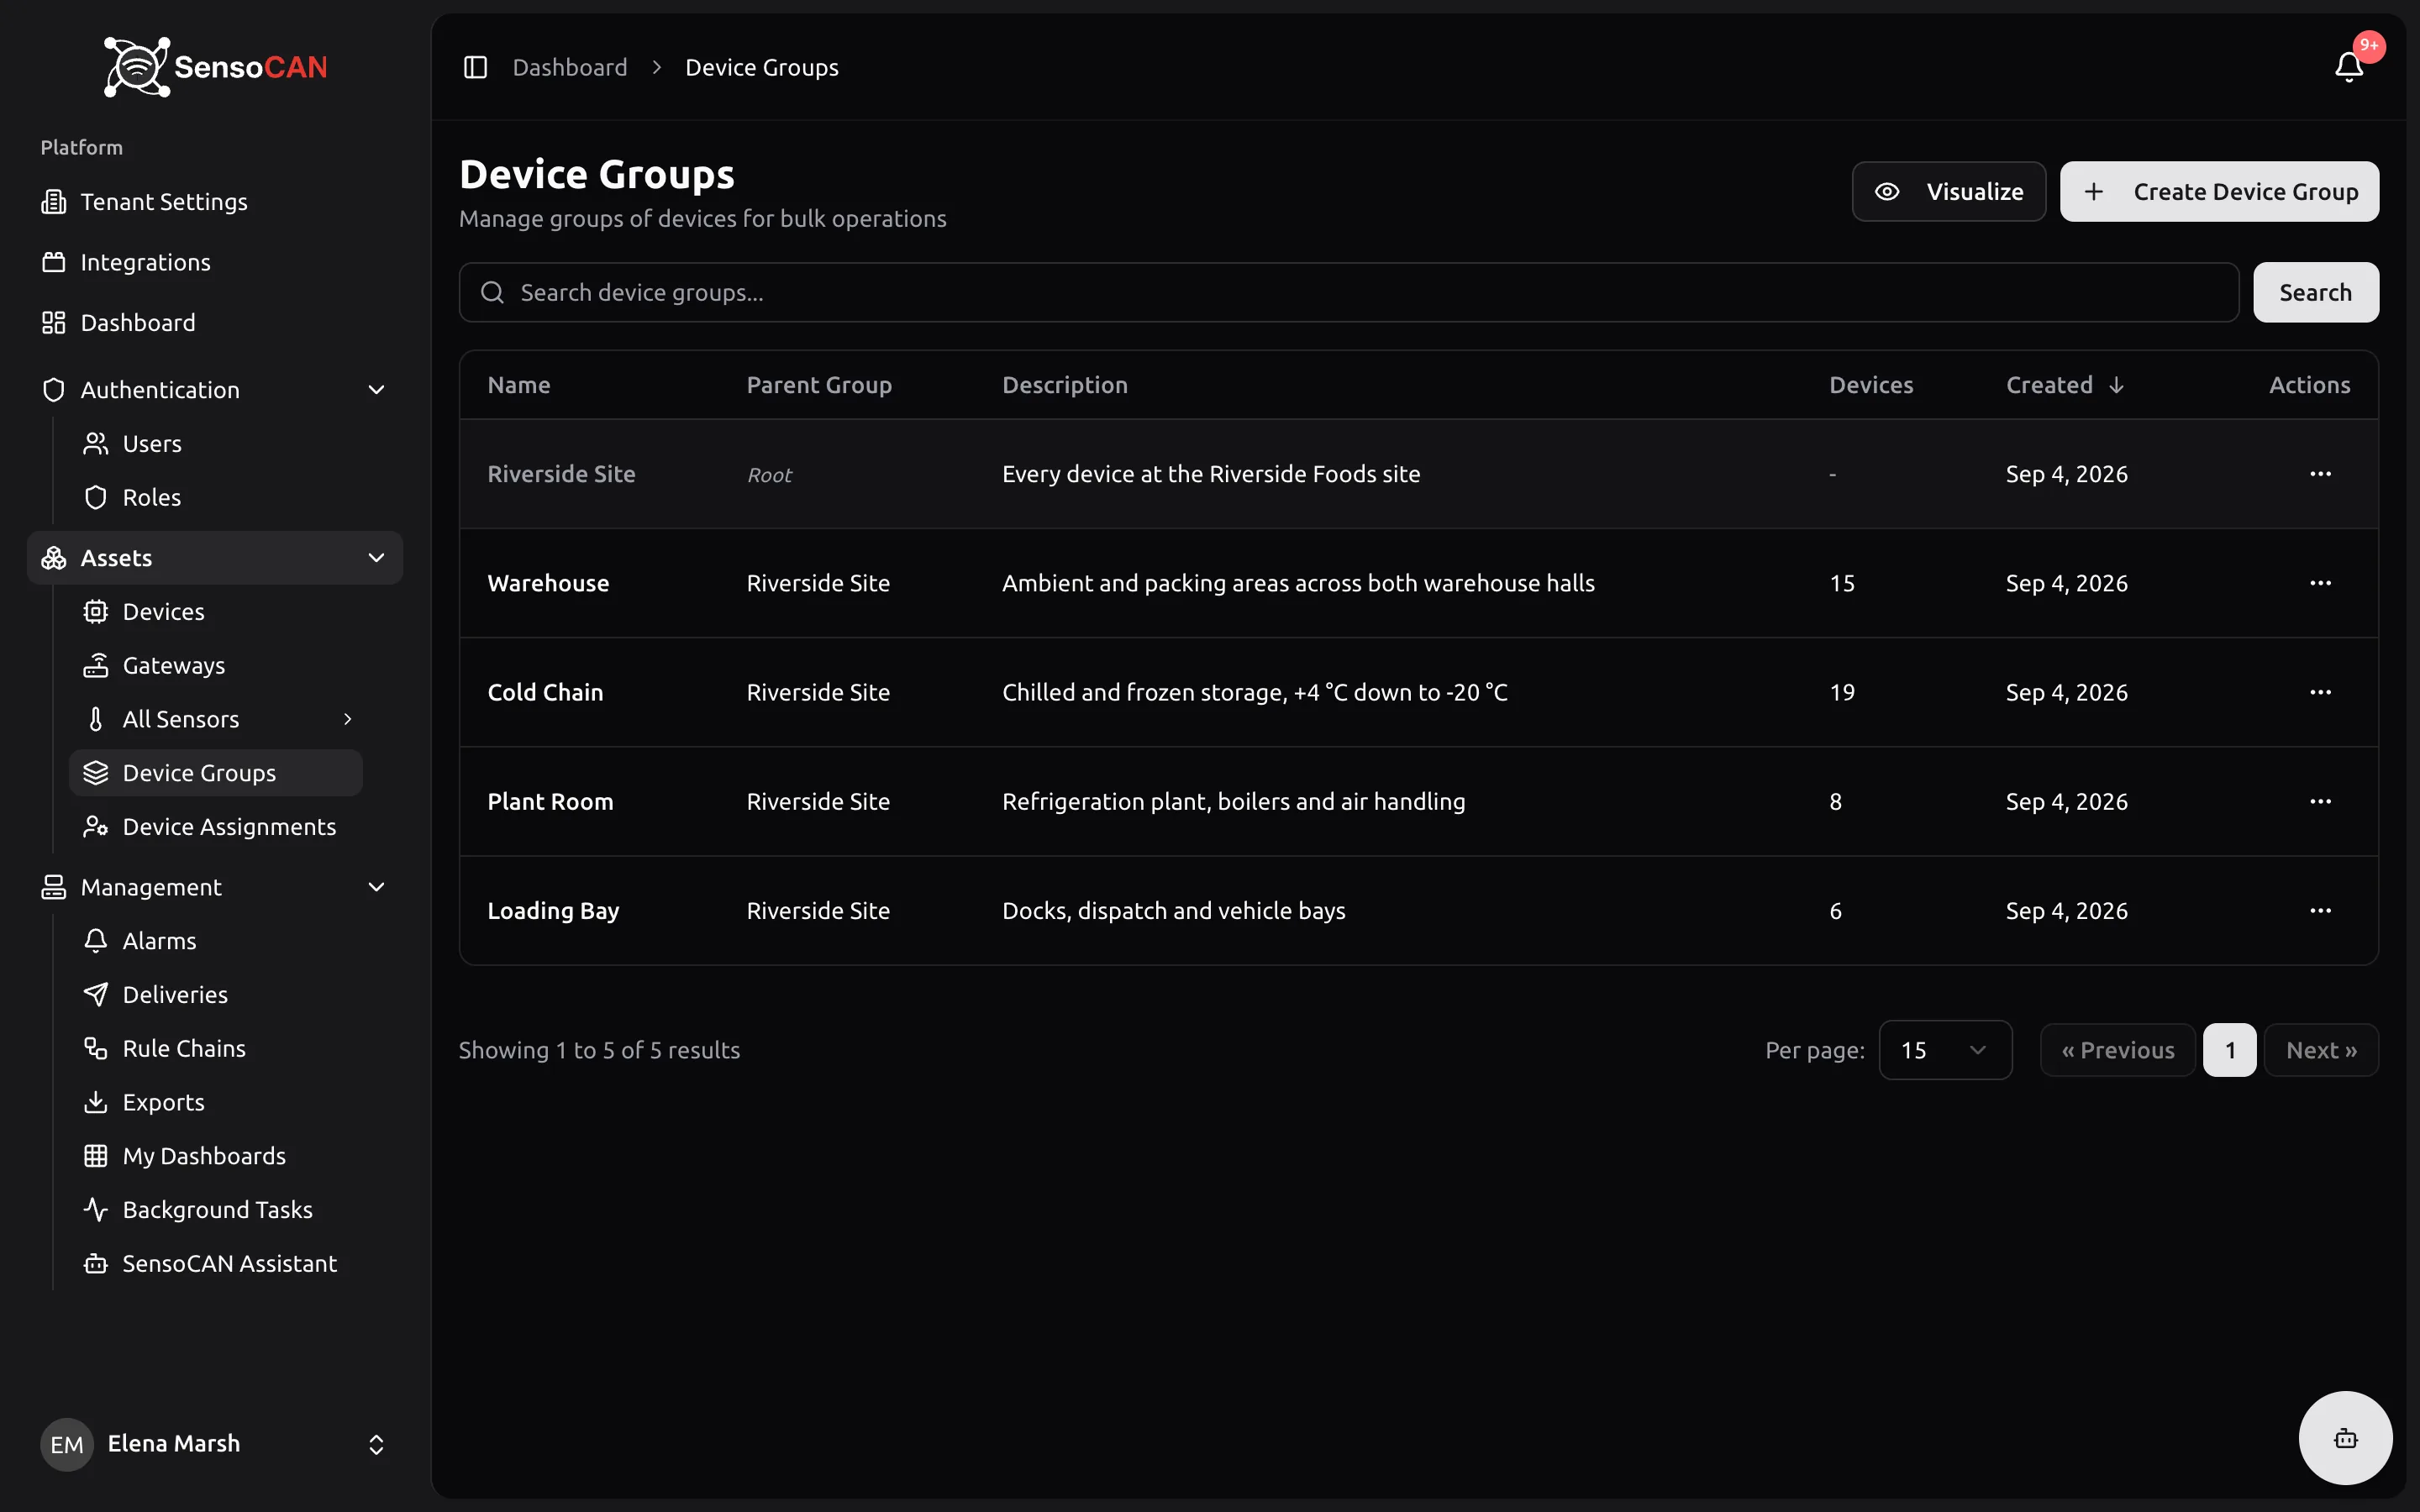Click the Dashboard breadcrumb link

pyautogui.click(x=570, y=67)
